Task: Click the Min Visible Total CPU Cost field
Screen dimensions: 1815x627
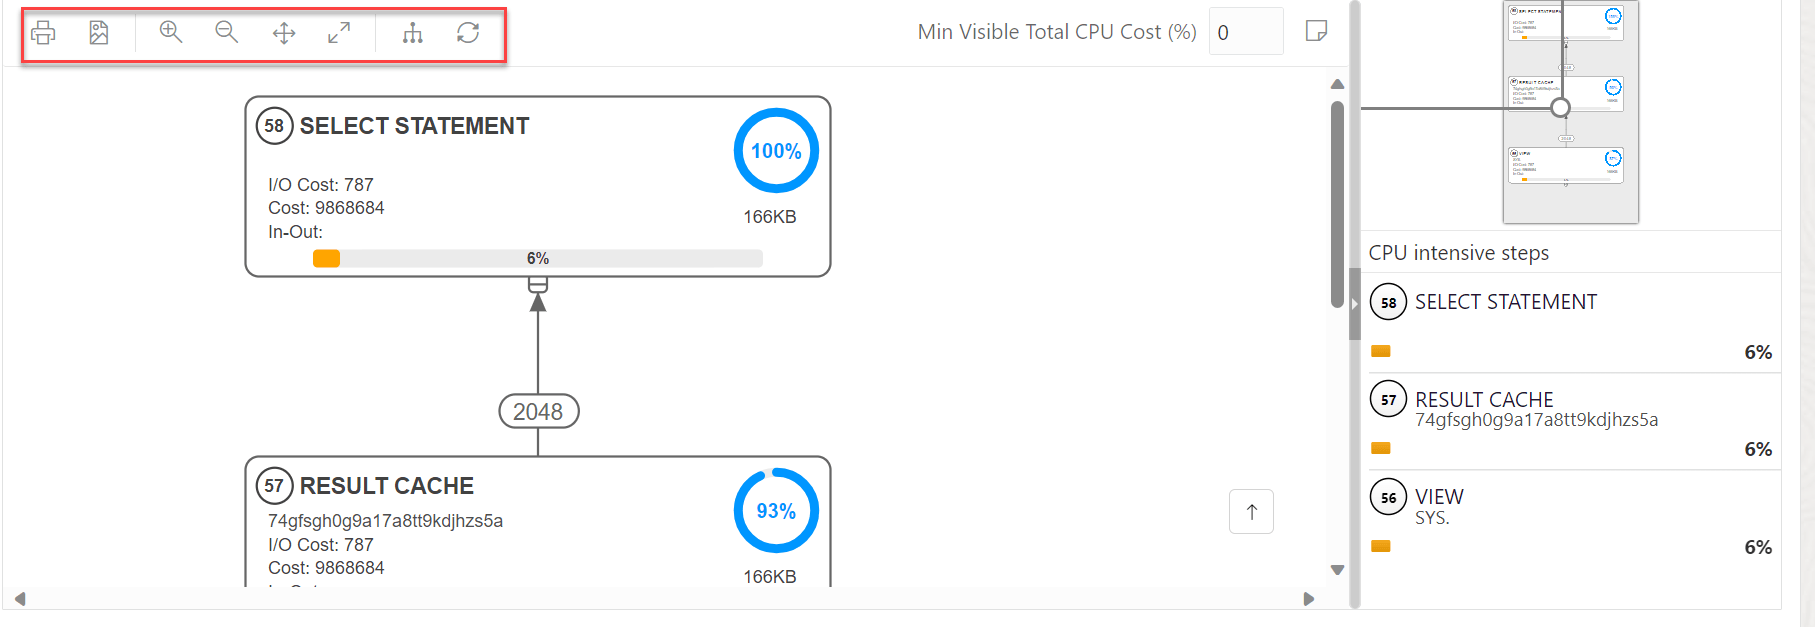Action: pyautogui.click(x=1245, y=32)
